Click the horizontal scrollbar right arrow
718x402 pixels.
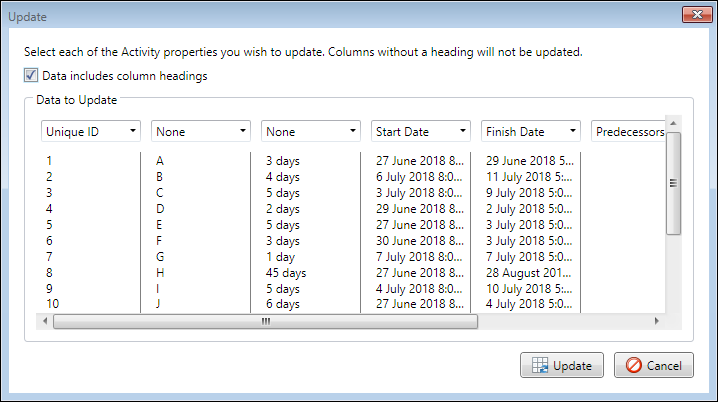pos(657,321)
